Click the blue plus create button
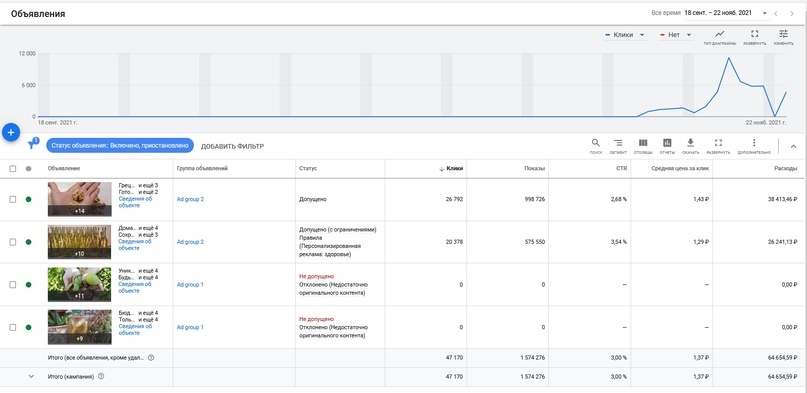807x393 pixels. pos(11,132)
